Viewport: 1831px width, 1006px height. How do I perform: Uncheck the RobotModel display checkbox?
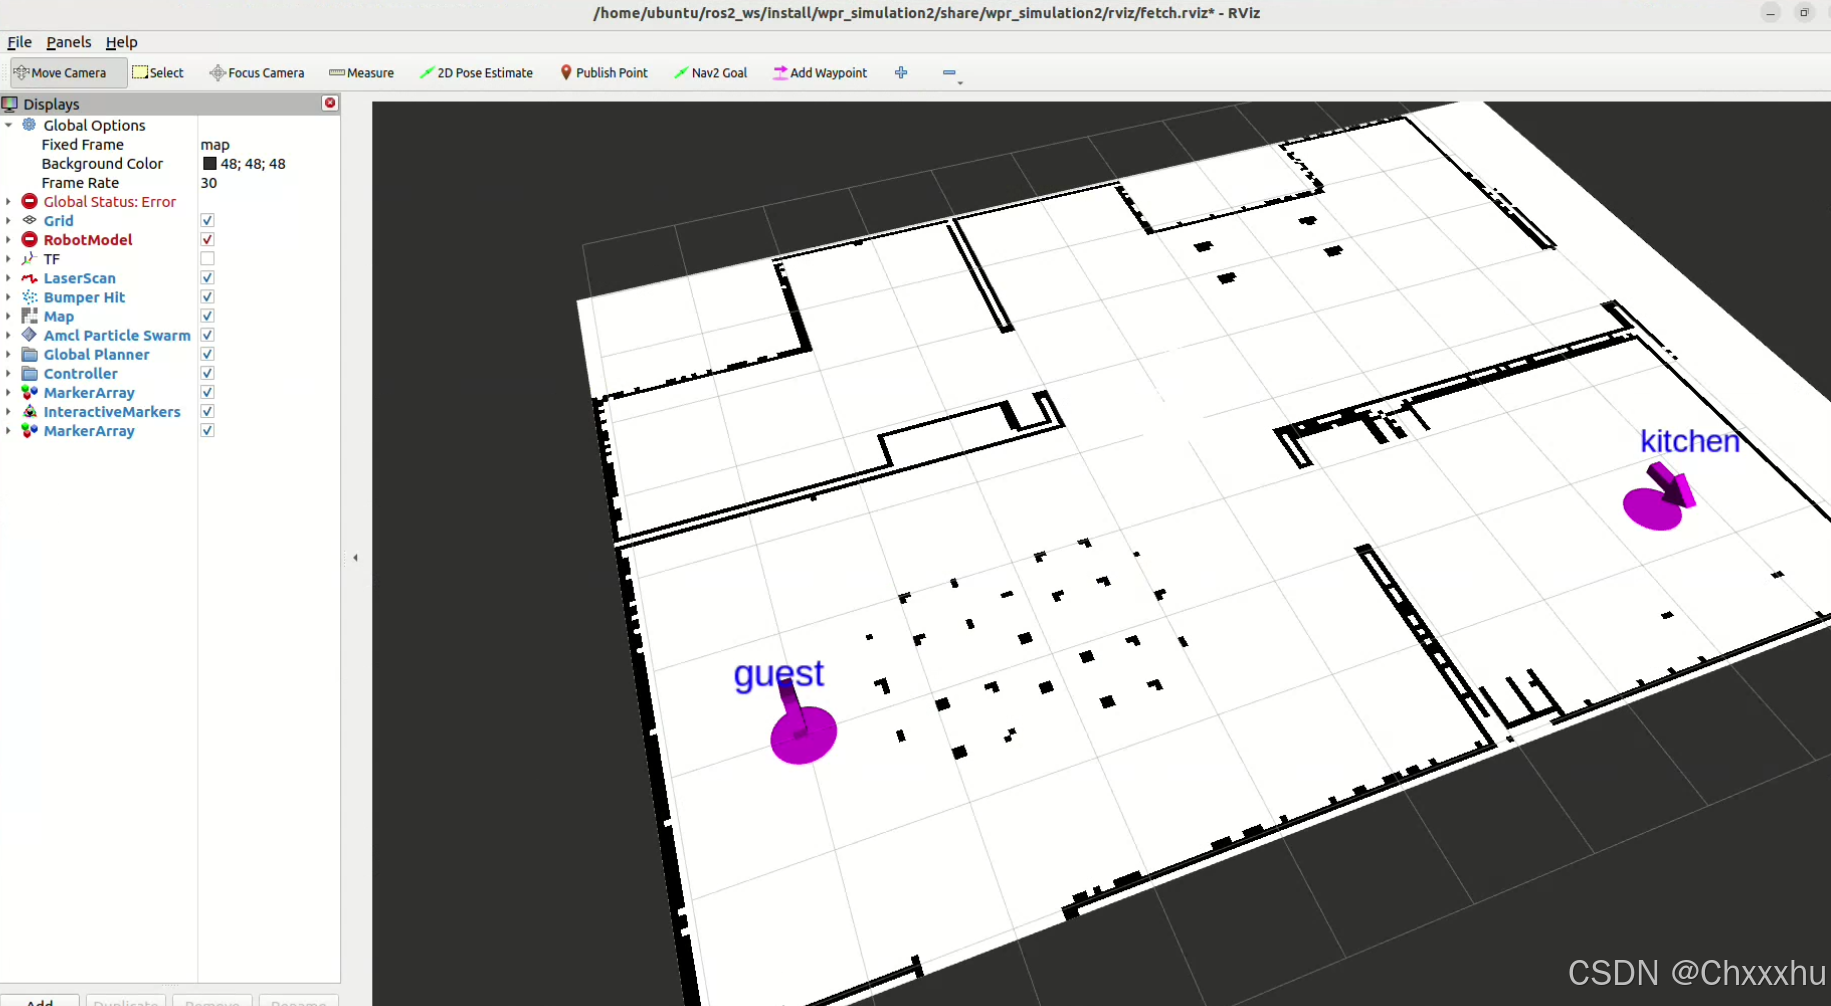207,239
